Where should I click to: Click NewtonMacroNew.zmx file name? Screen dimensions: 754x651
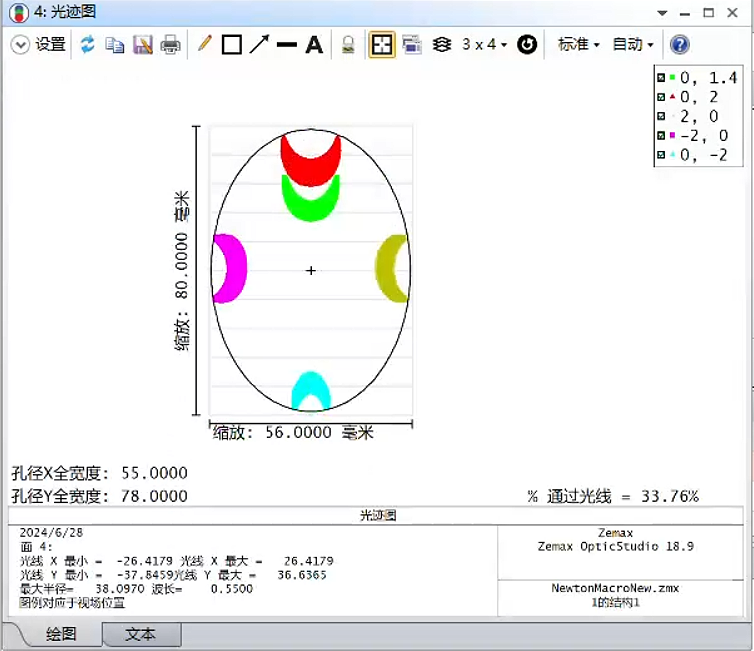(615, 588)
